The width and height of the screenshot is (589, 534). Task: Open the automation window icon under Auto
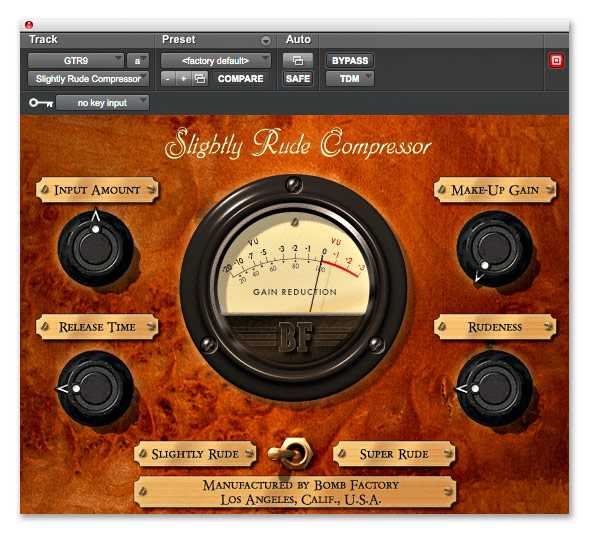298,60
